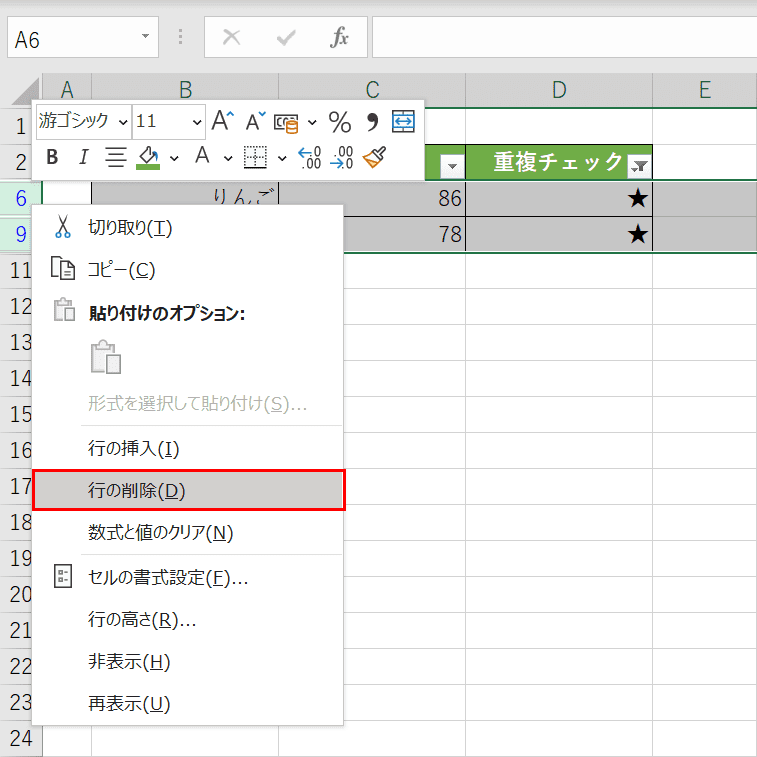Click the accounting number format icon
757x757 pixels.
pos(286,123)
